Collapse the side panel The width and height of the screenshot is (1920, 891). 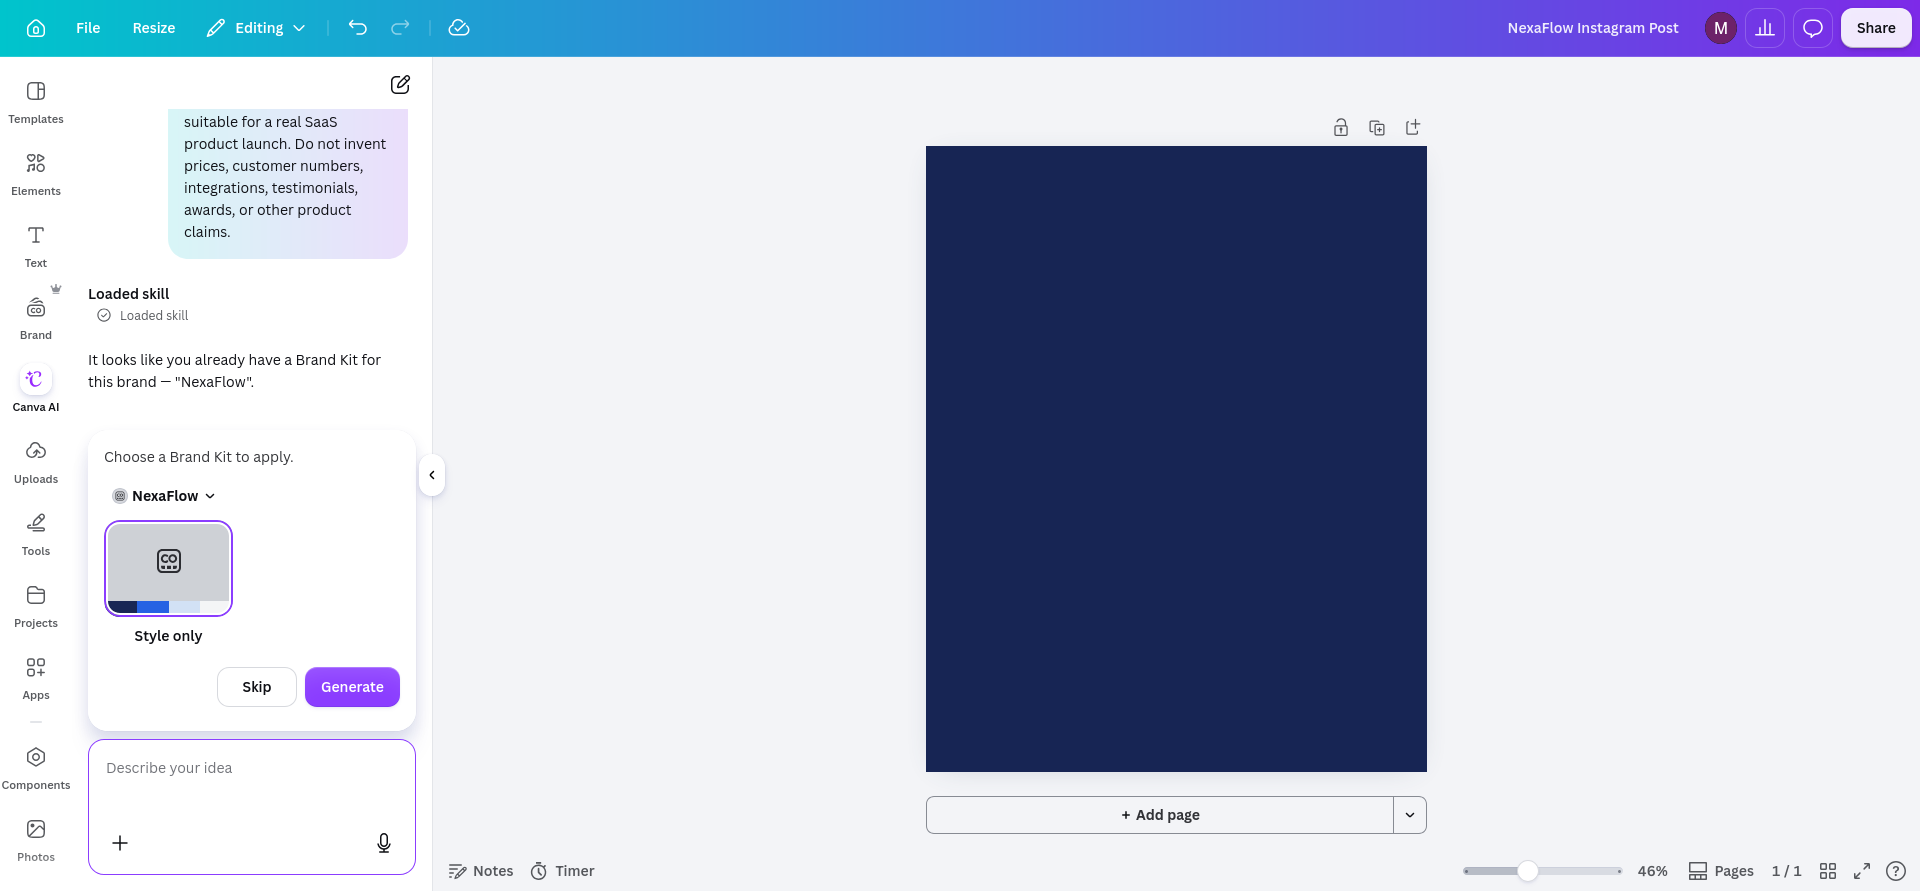[x=432, y=475]
